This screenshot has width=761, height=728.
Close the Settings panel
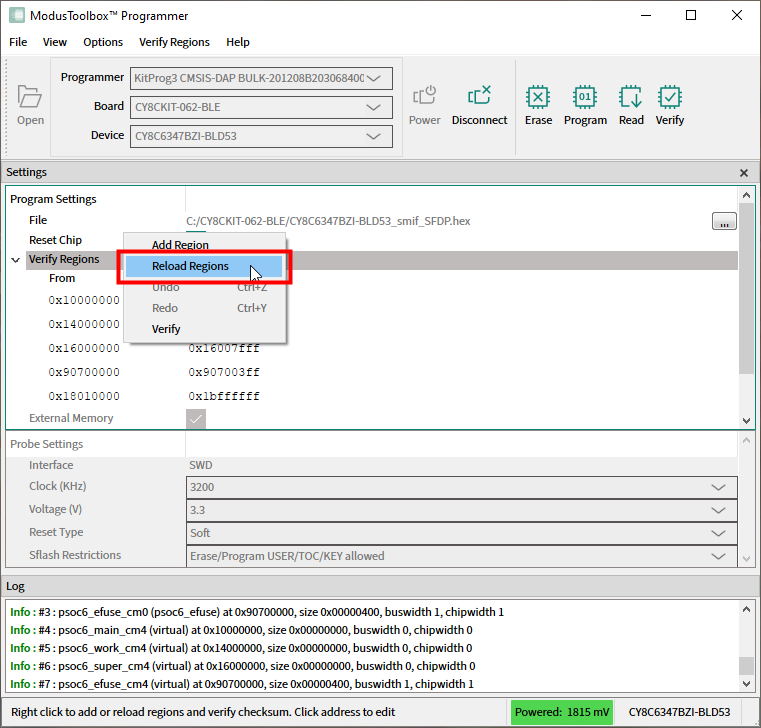tap(743, 173)
